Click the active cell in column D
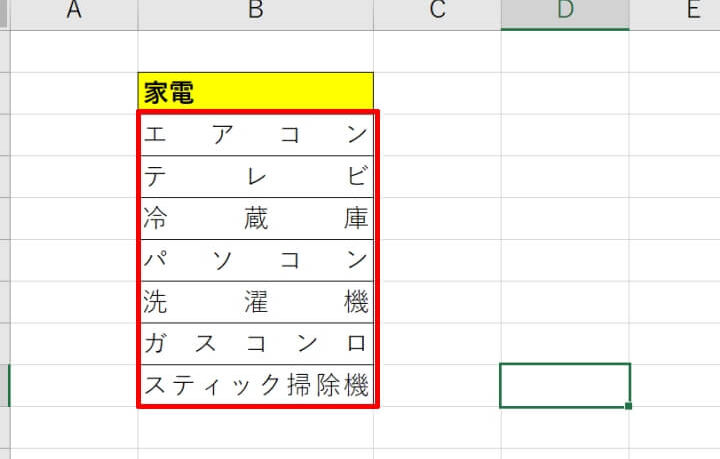 pyautogui.click(x=565, y=385)
